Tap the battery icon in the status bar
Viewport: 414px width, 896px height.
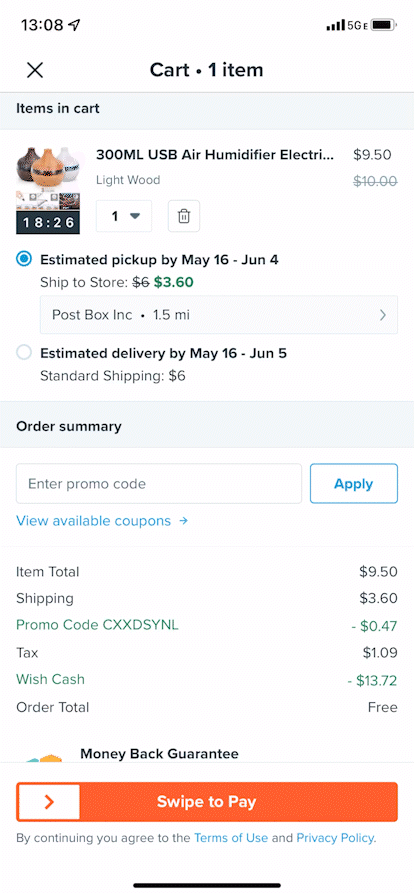point(384,25)
